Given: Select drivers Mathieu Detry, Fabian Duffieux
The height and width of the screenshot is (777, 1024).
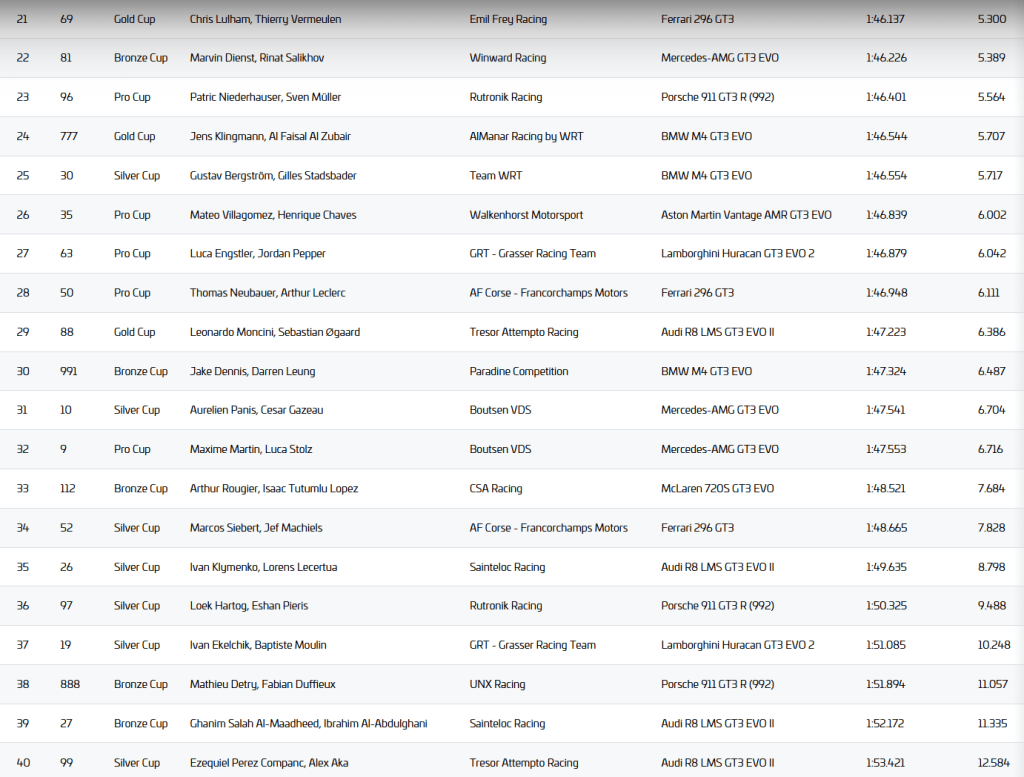Looking at the screenshot, I should pyautogui.click(x=263, y=684).
